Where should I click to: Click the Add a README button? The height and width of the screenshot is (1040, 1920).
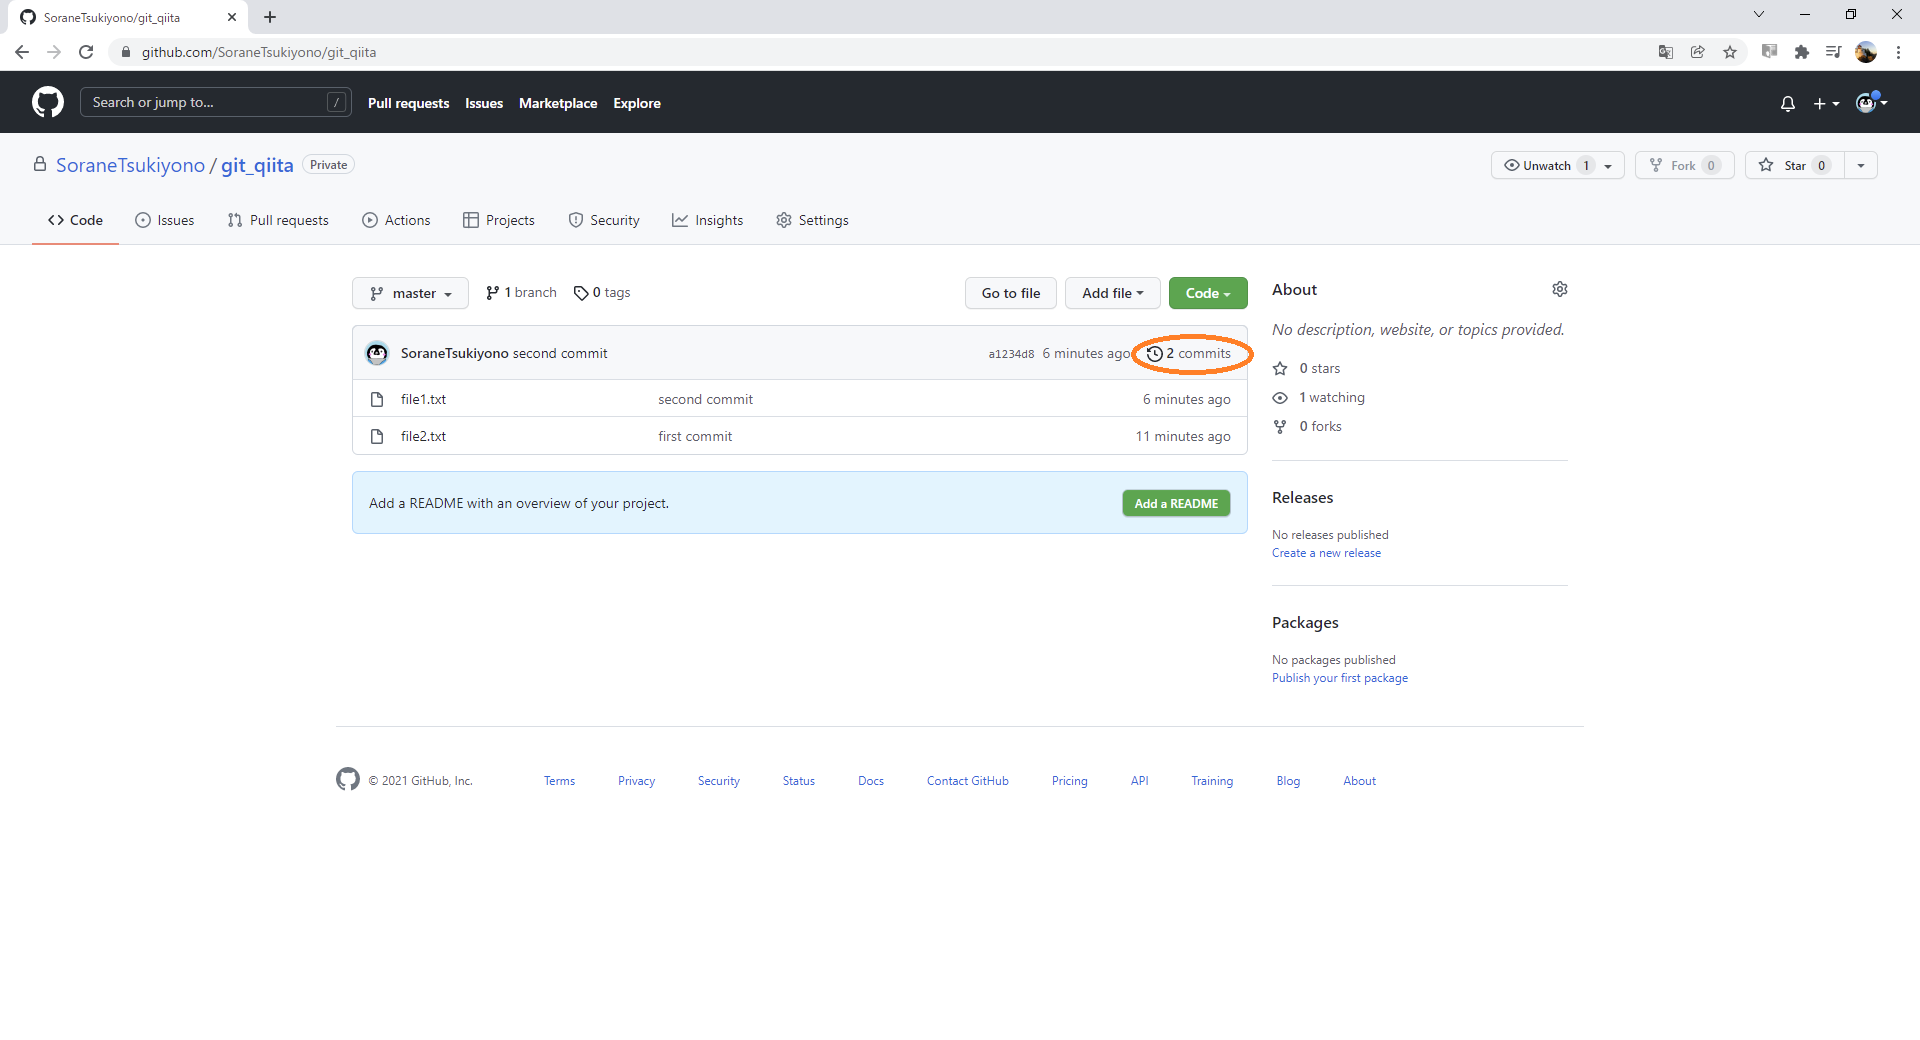point(1176,503)
